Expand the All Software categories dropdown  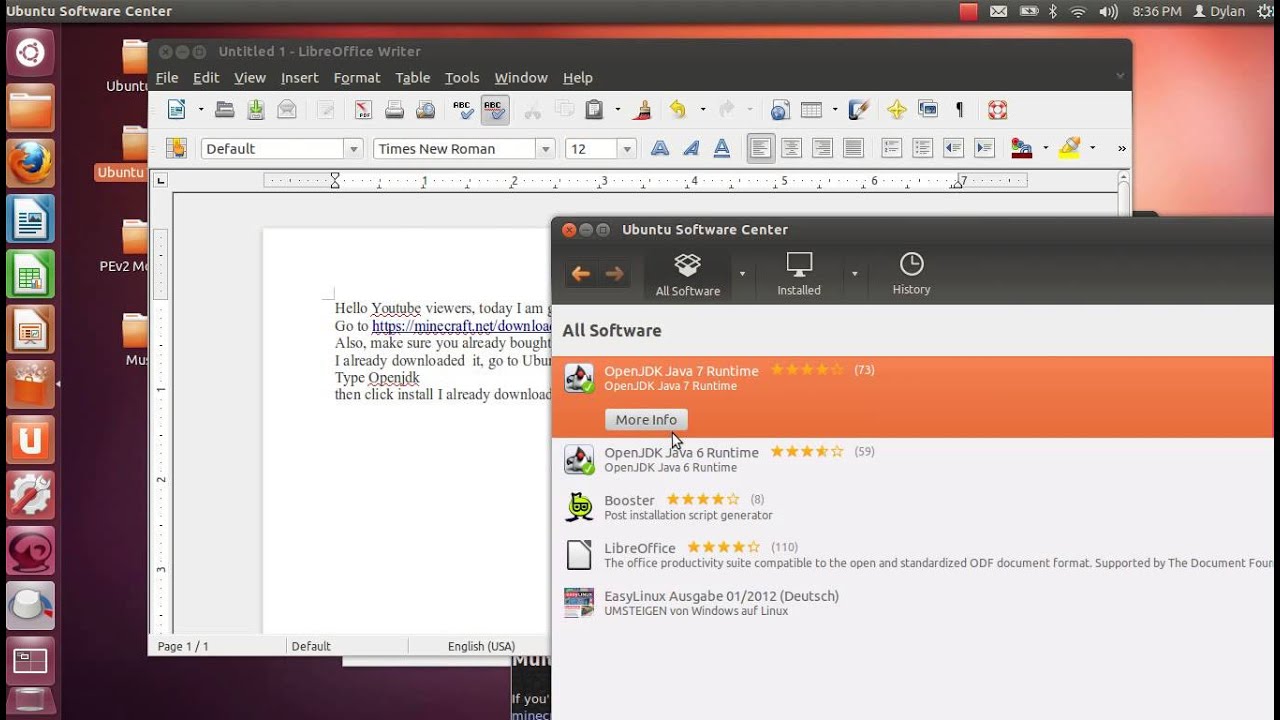click(x=742, y=274)
